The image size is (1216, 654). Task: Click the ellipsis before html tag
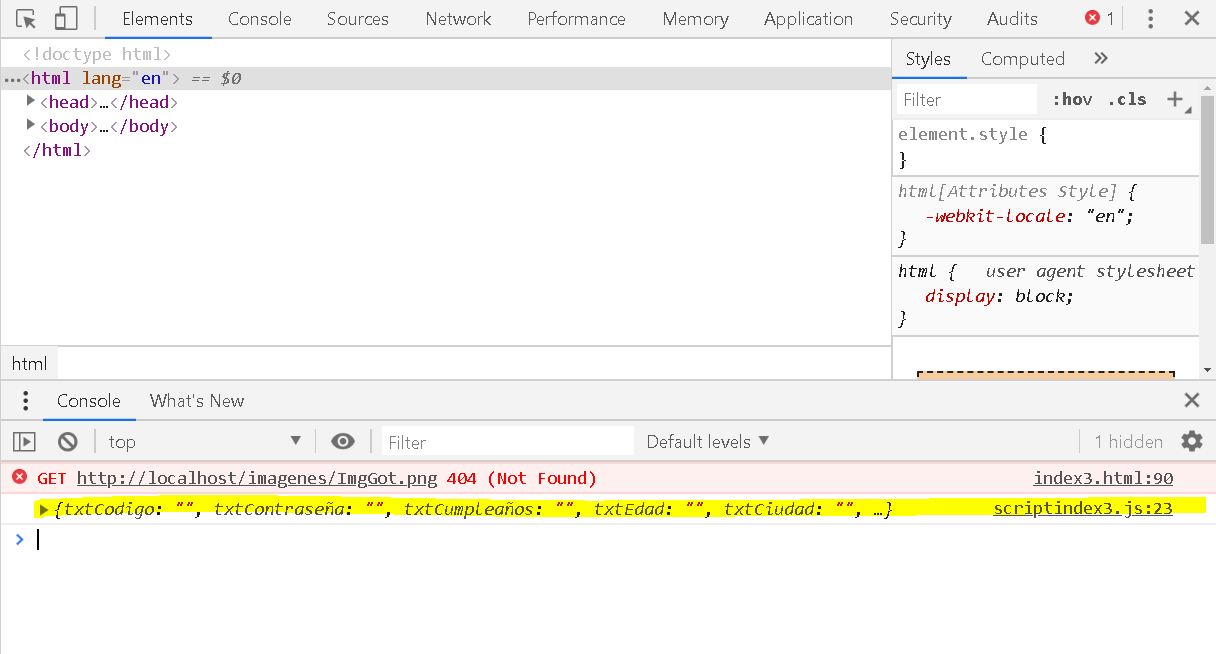point(12,79)
